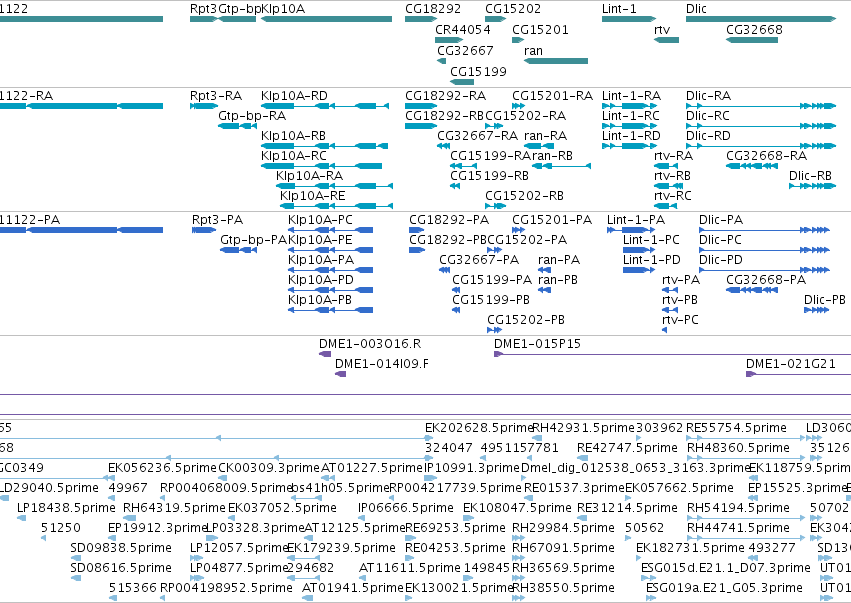Viewport: 851px width, 603px height.
Task: Click EST label AT01941.5prime
Action: coord(353,588)
